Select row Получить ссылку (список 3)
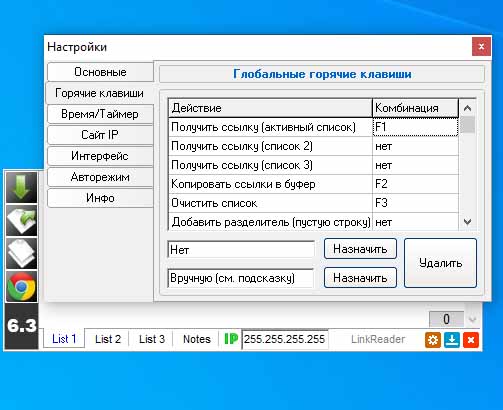The image size is (503, 410). point(313,165)
